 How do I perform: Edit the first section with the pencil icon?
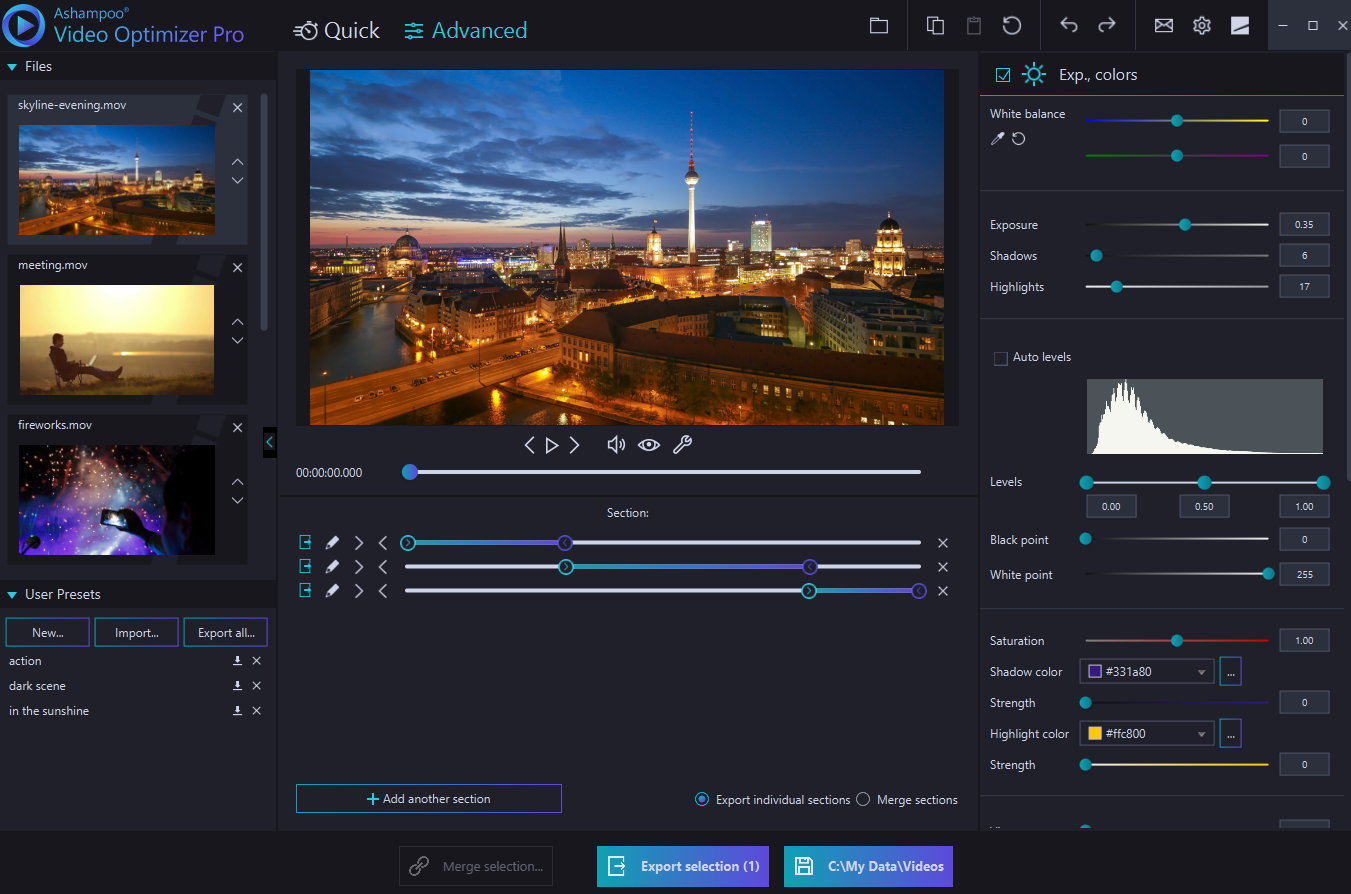[332, 541]
